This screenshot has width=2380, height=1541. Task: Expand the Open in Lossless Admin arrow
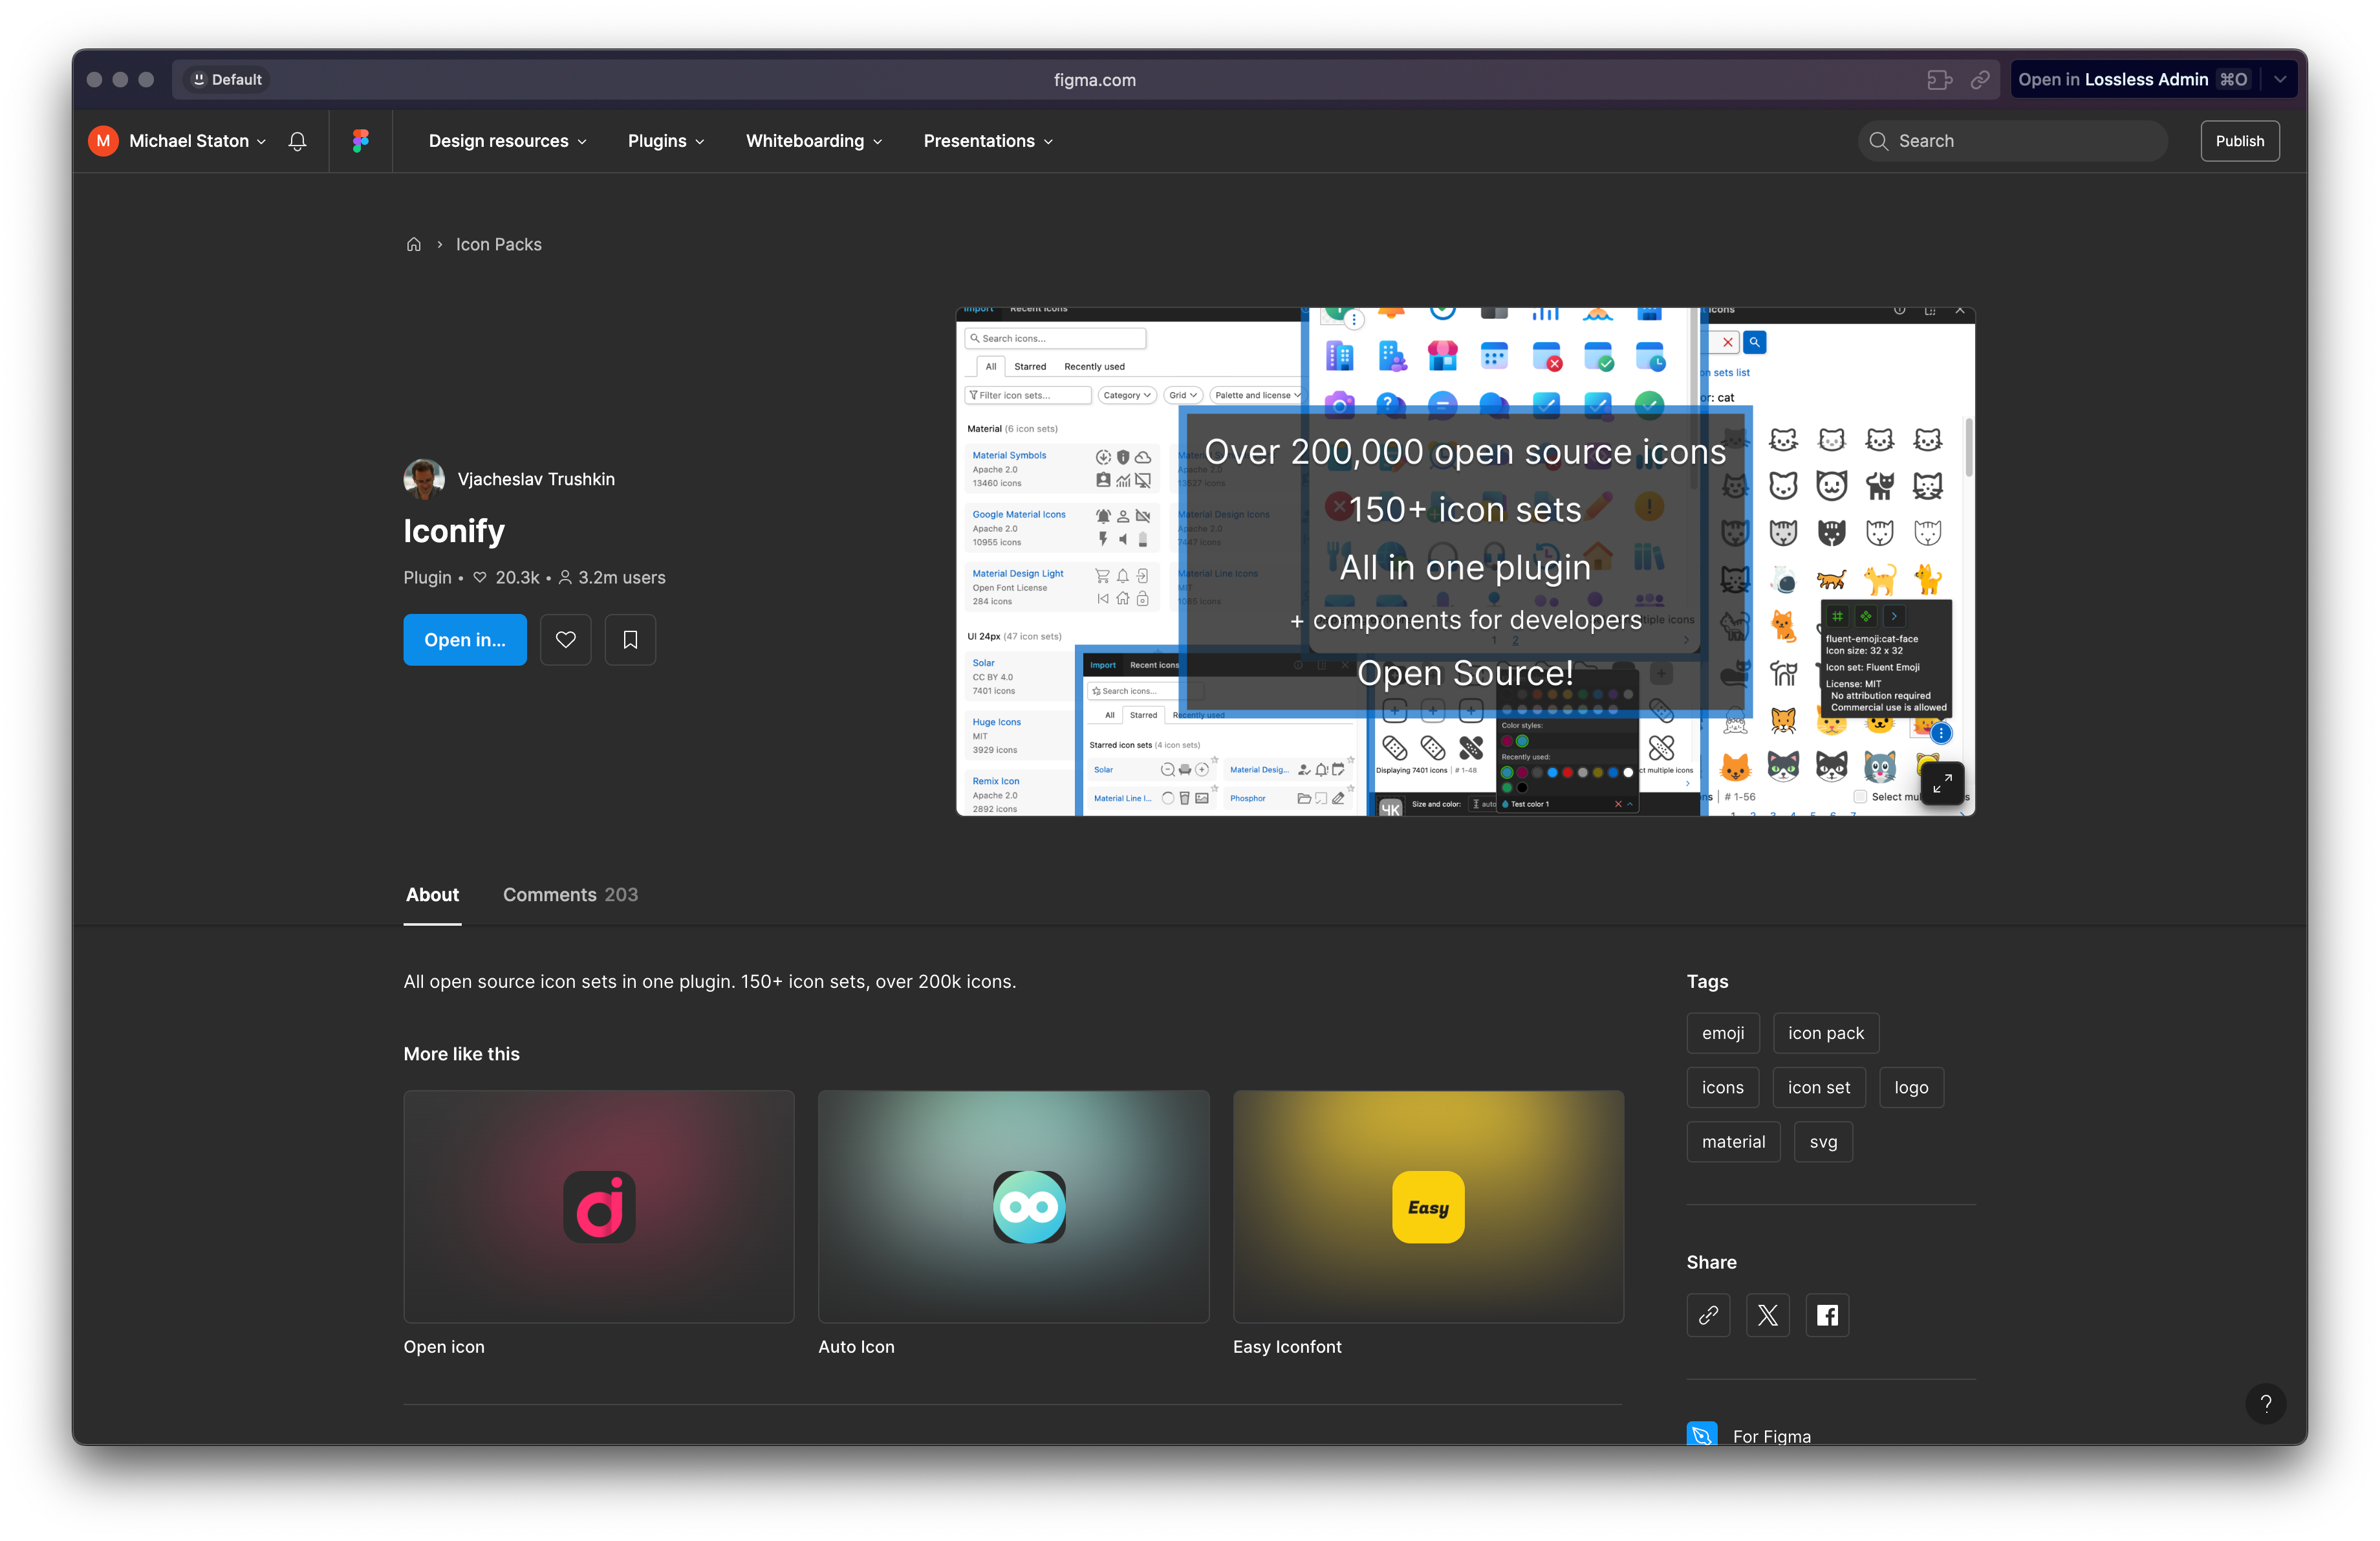[x=2280, y=80]
